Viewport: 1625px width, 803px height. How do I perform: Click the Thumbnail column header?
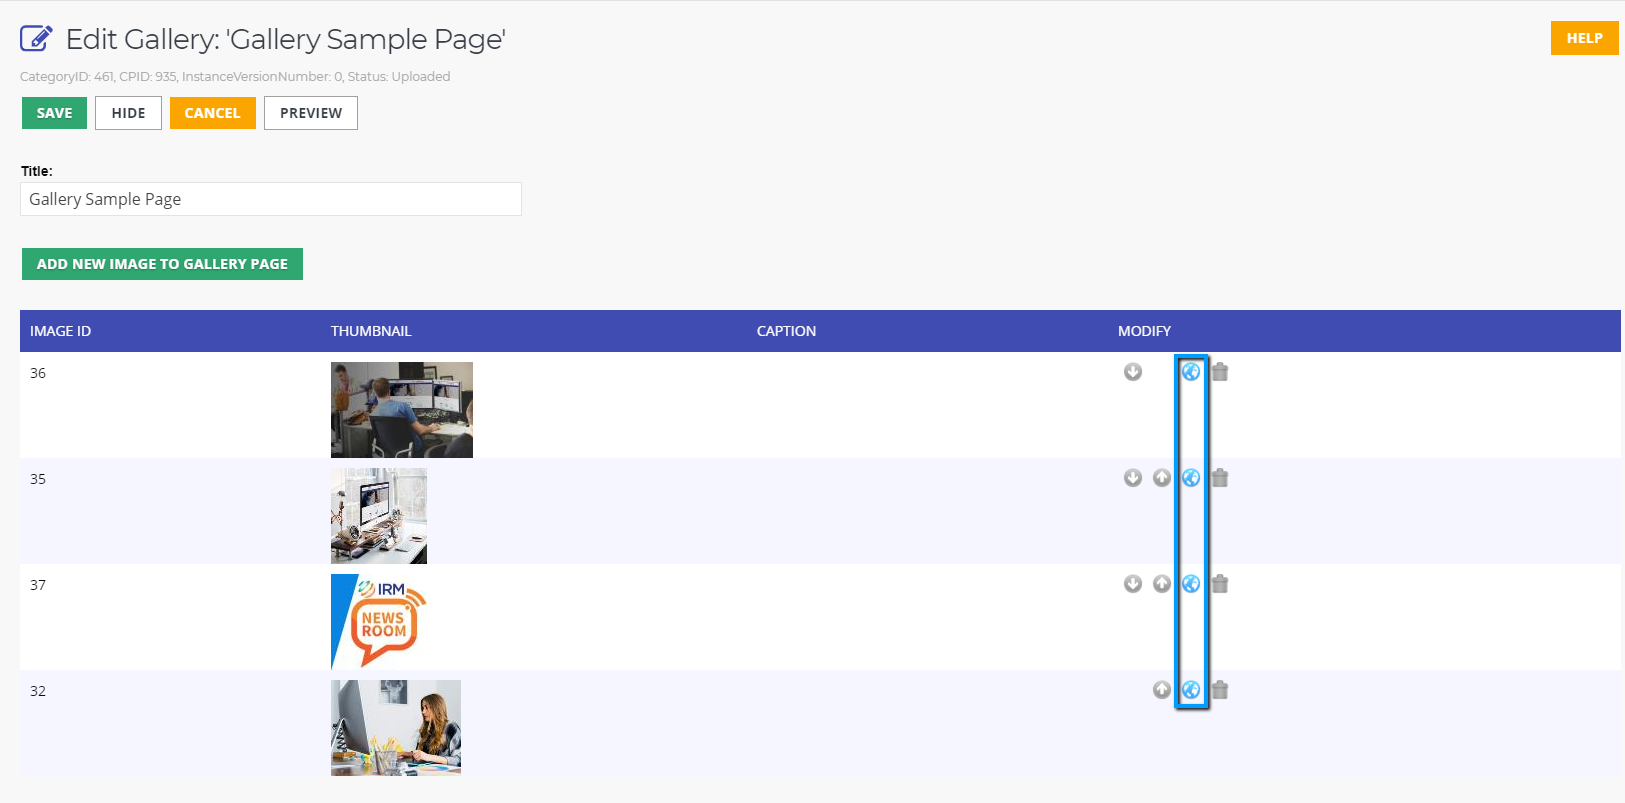click(x=371, y=331)
